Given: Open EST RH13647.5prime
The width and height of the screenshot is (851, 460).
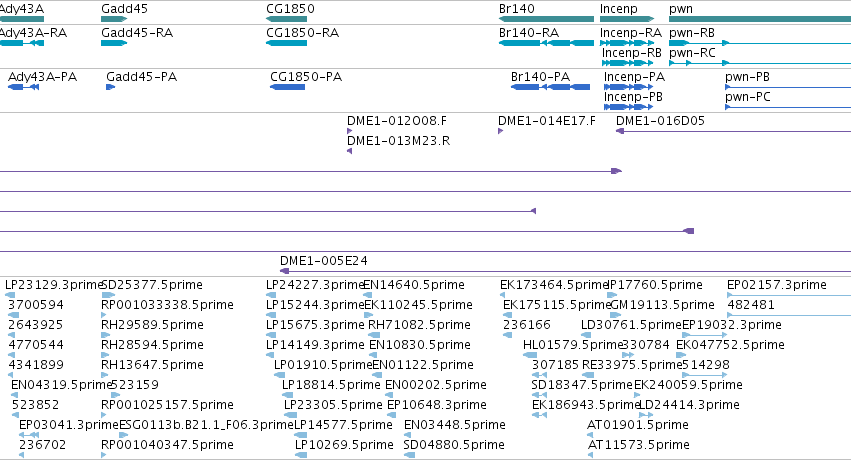Looking at the screenshot, I should point(152,365).
